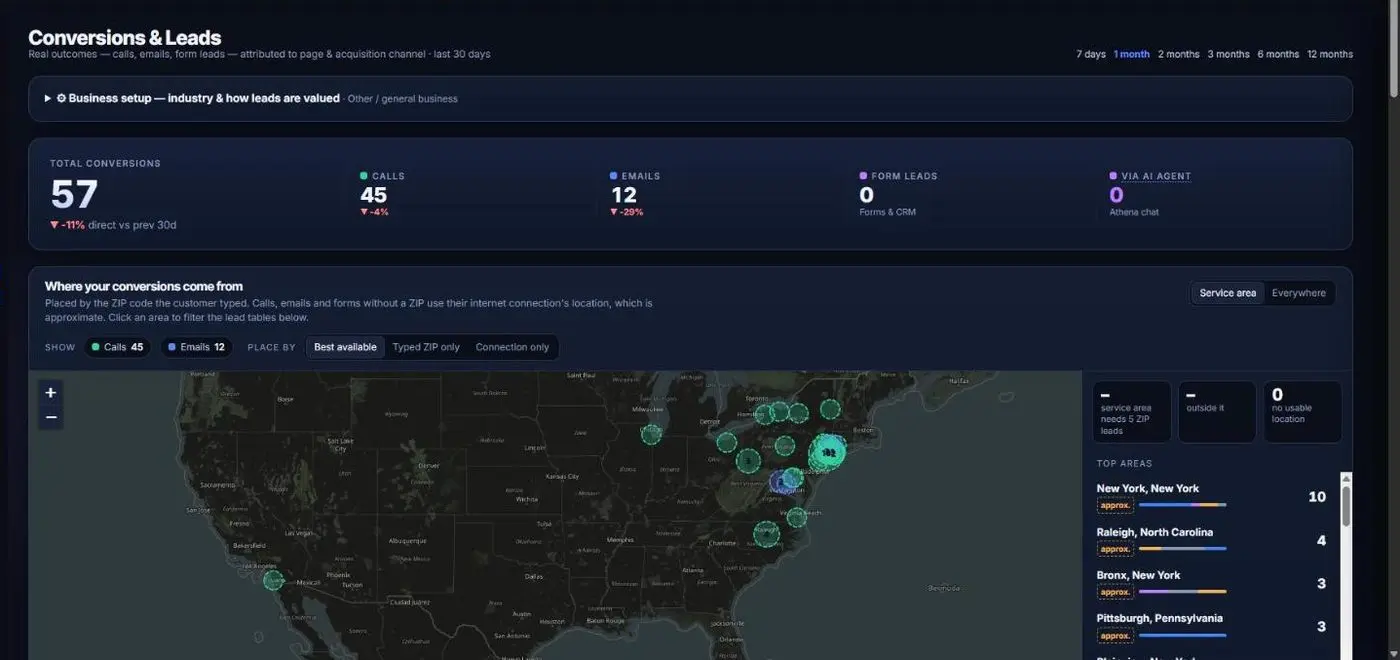This screenshot has height=660, width=1400.
Task: Click the TOP AREAS heading
Action: point(1124,463)
